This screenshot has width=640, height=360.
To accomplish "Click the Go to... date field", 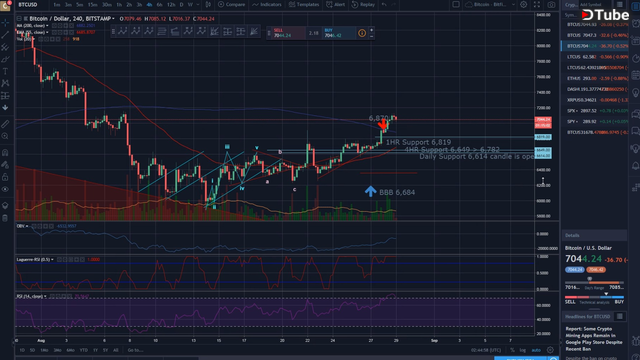I will (135, 350).
